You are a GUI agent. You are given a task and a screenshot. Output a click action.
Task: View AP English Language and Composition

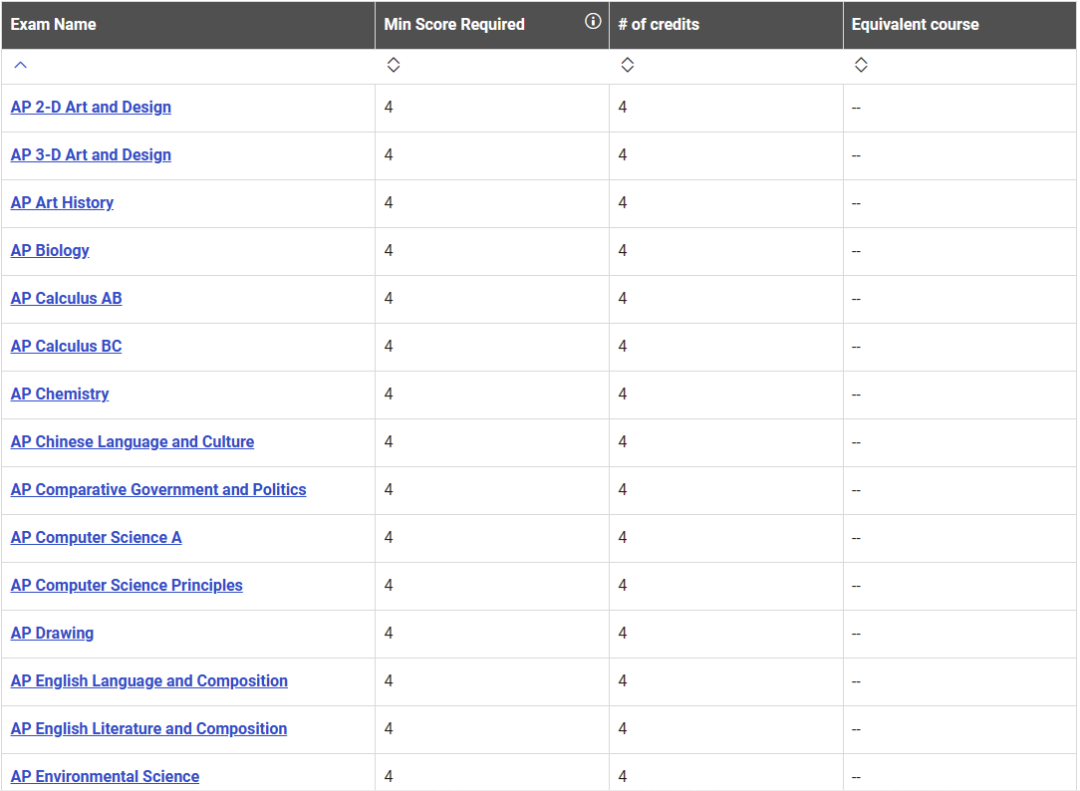(x=149, y=681)
